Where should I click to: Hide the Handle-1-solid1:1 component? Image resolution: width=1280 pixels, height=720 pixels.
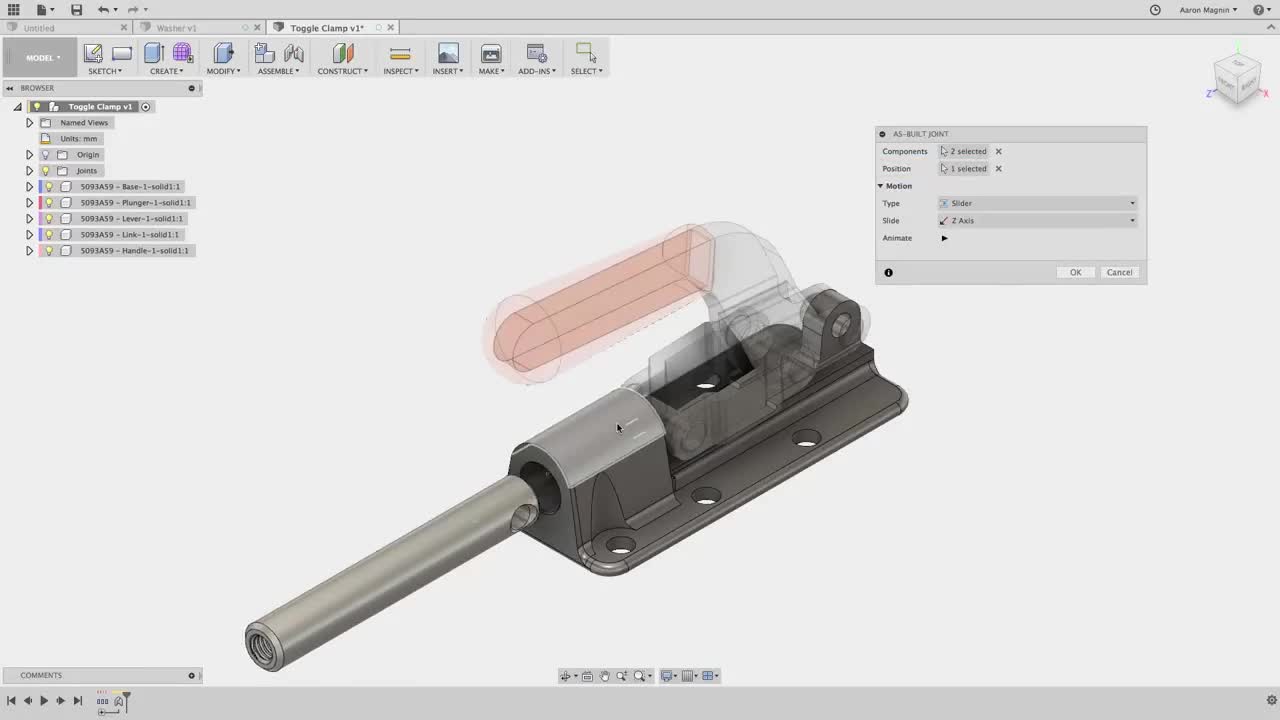point(49,251)
